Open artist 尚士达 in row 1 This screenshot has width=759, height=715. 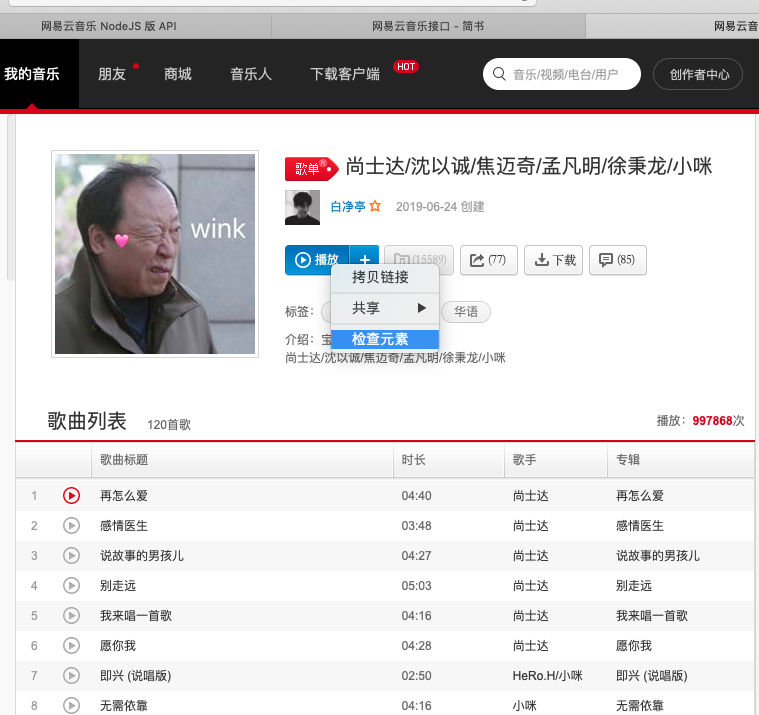pos(531,496)
